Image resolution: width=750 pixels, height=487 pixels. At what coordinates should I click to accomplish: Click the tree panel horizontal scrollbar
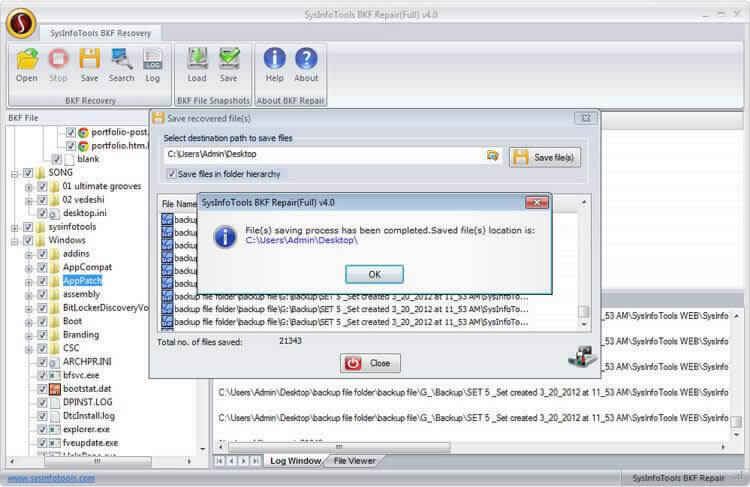(98, 461)
